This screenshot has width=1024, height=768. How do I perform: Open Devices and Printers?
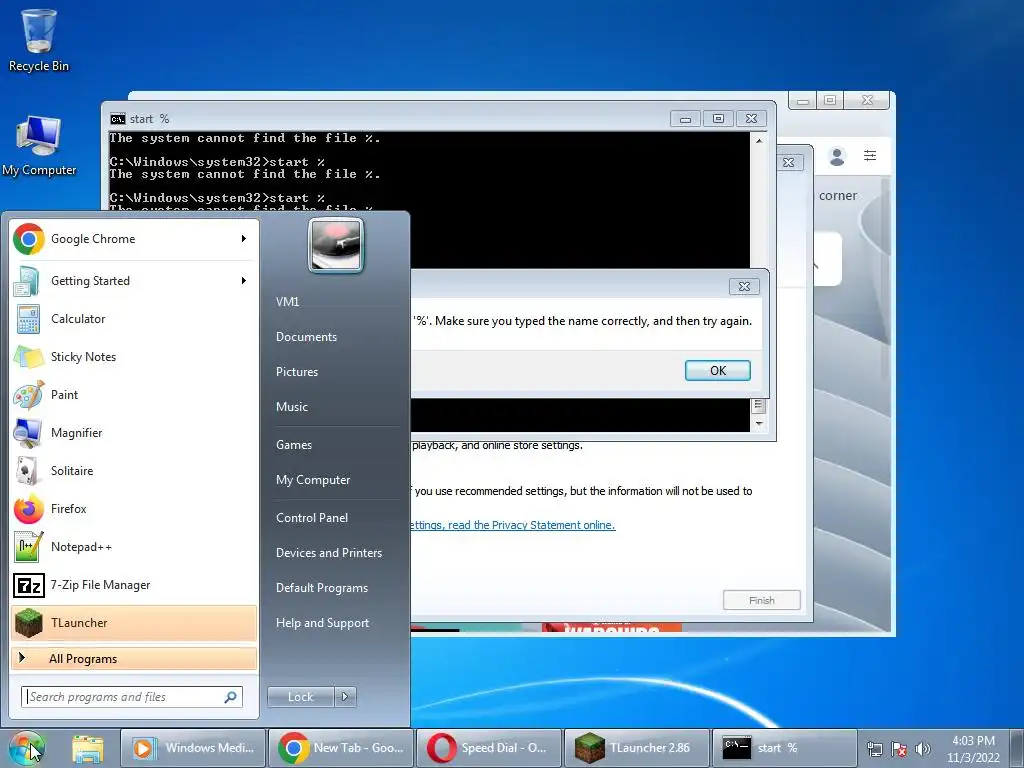tap(328, 553)
